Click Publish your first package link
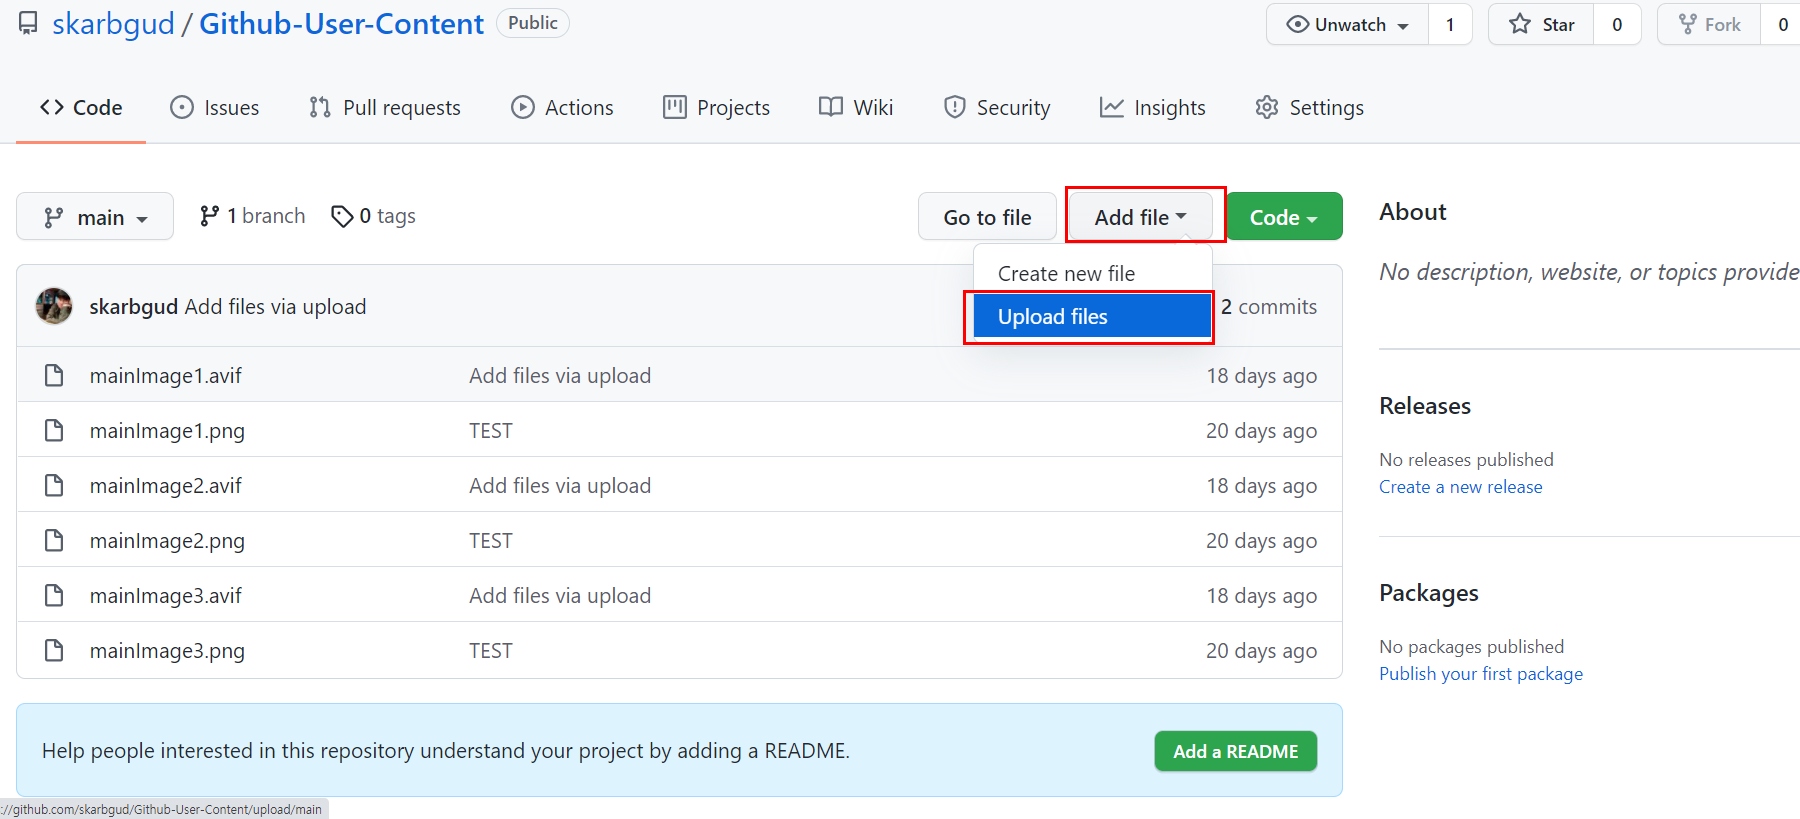Image resolution: width=1800 pixels, height=819 pixels. pos(1481,673)
